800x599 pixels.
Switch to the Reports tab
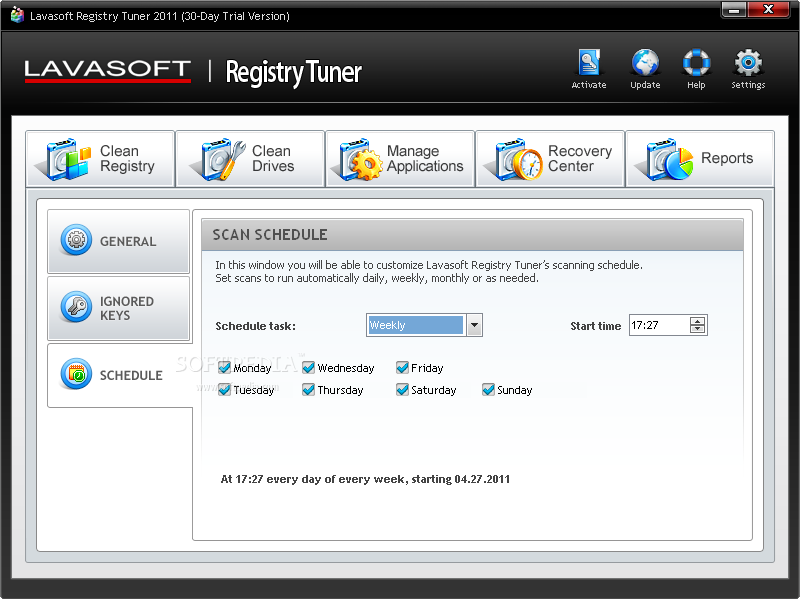click(700, 159)
